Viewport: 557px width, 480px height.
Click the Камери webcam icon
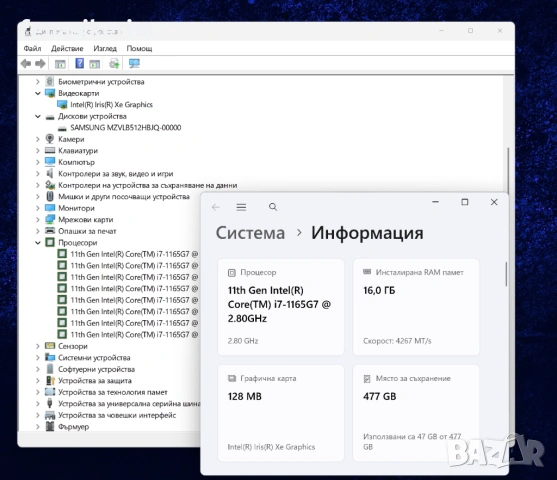pos(50,139)
